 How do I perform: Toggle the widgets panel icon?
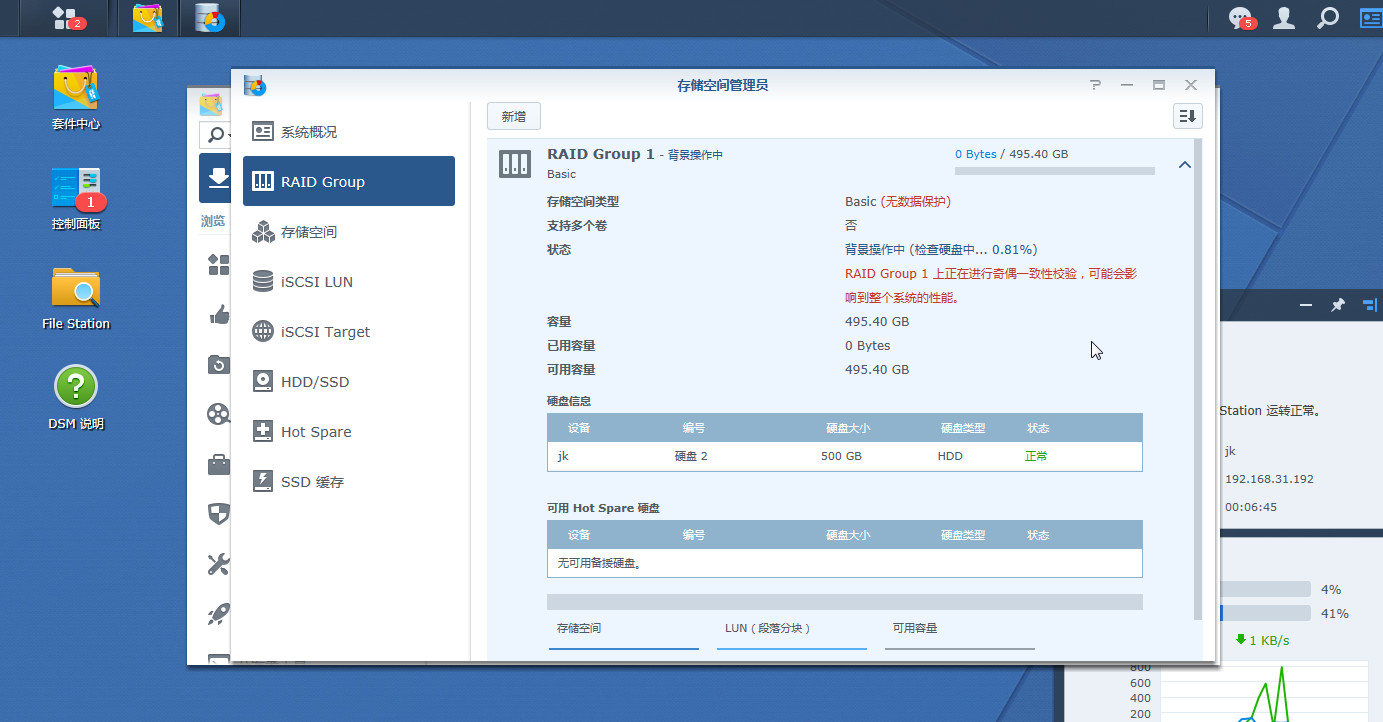(x=1370, y=18)
